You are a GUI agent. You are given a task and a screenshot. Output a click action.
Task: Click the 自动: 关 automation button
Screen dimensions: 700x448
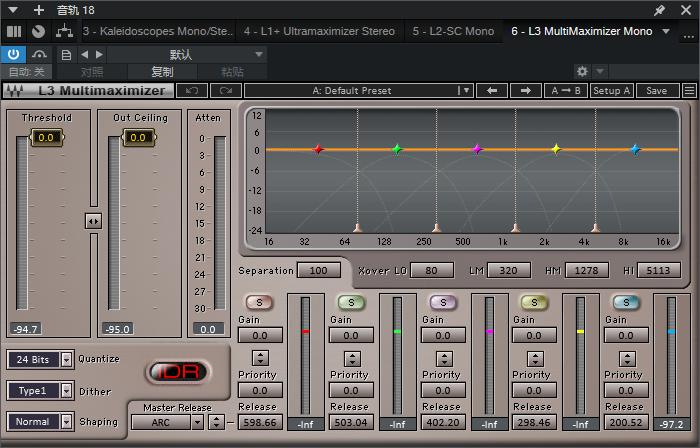[26, 71]
